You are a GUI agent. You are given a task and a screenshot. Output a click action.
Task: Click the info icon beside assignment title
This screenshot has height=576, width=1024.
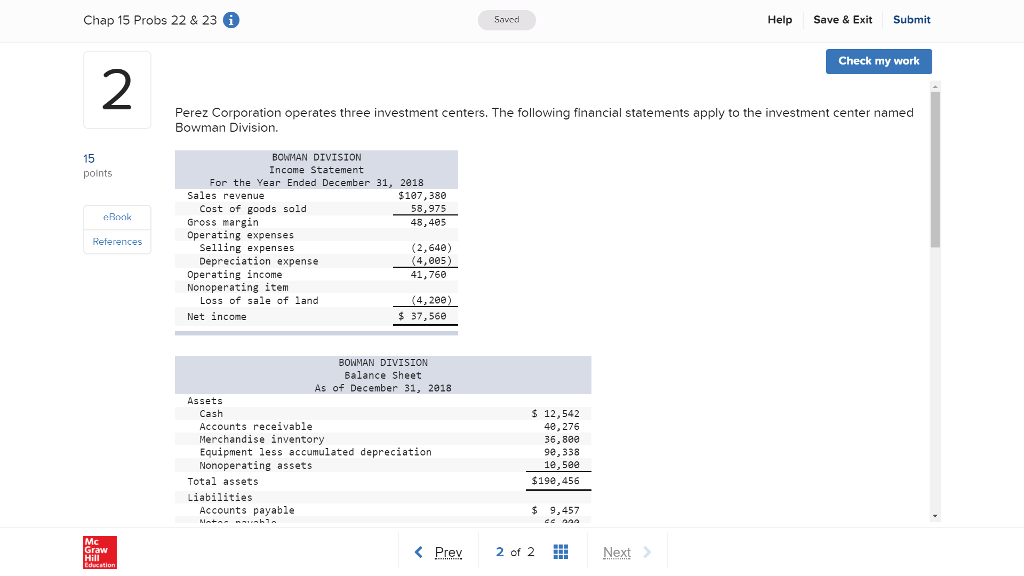coord(231,20)
